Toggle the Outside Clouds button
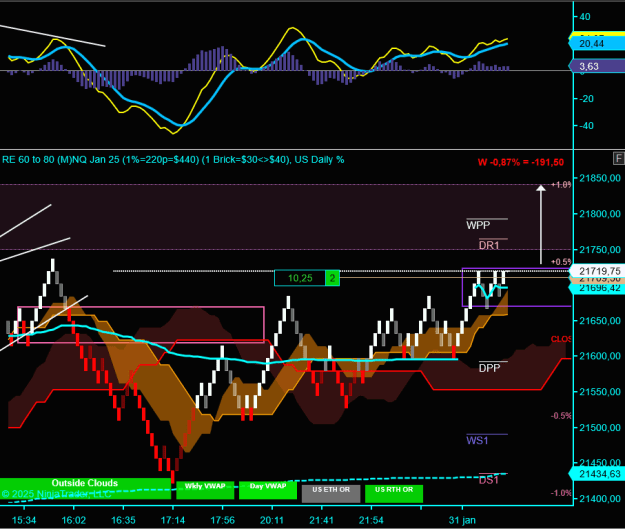This screenshot has width=625, height=529. [85, 488]
